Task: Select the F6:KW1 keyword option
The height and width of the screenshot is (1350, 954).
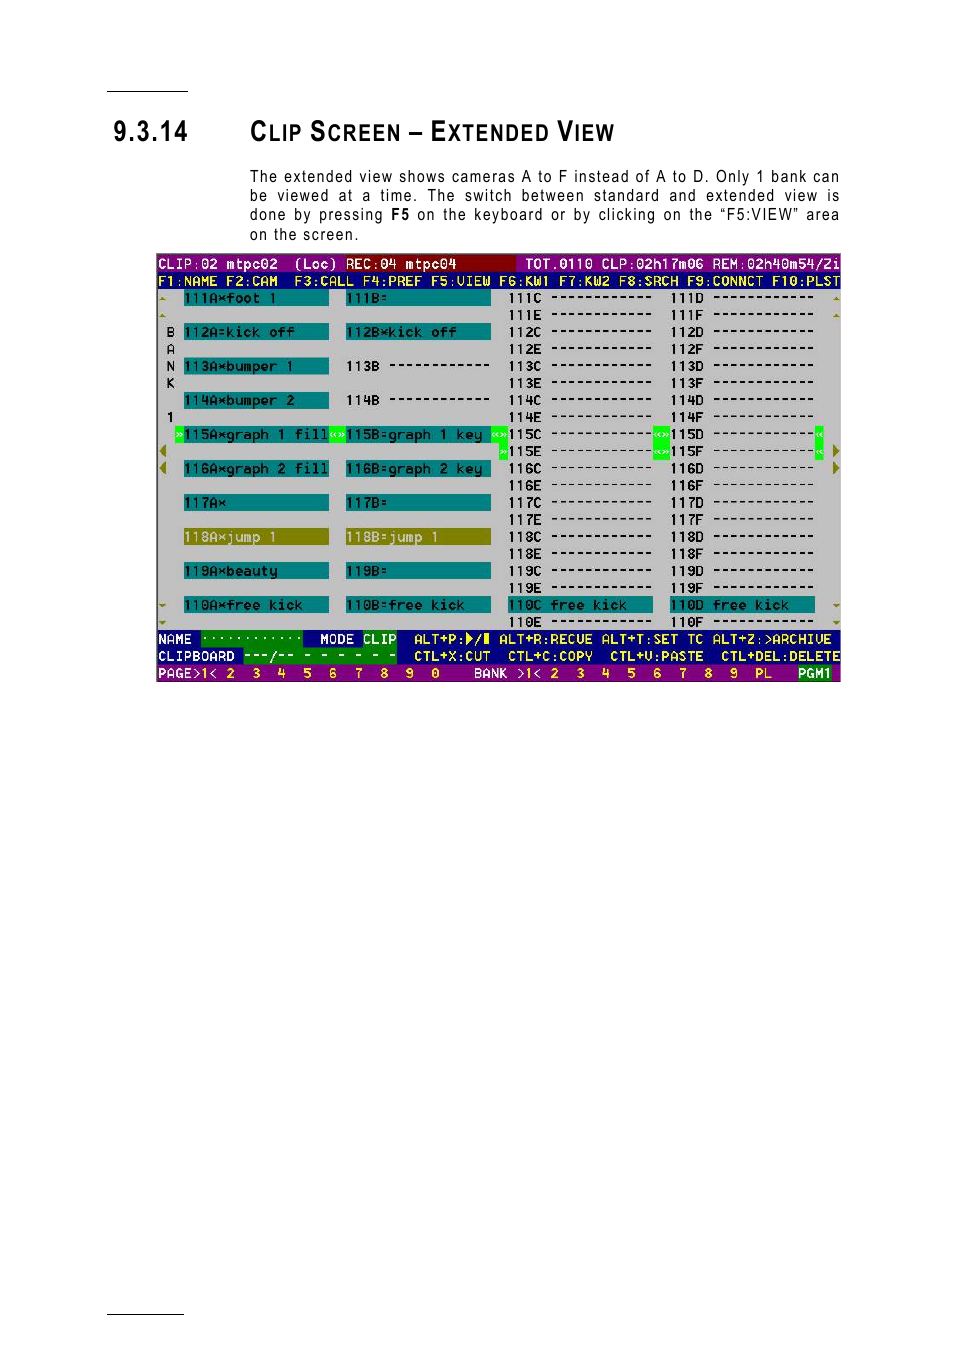Action: [524, 282]
